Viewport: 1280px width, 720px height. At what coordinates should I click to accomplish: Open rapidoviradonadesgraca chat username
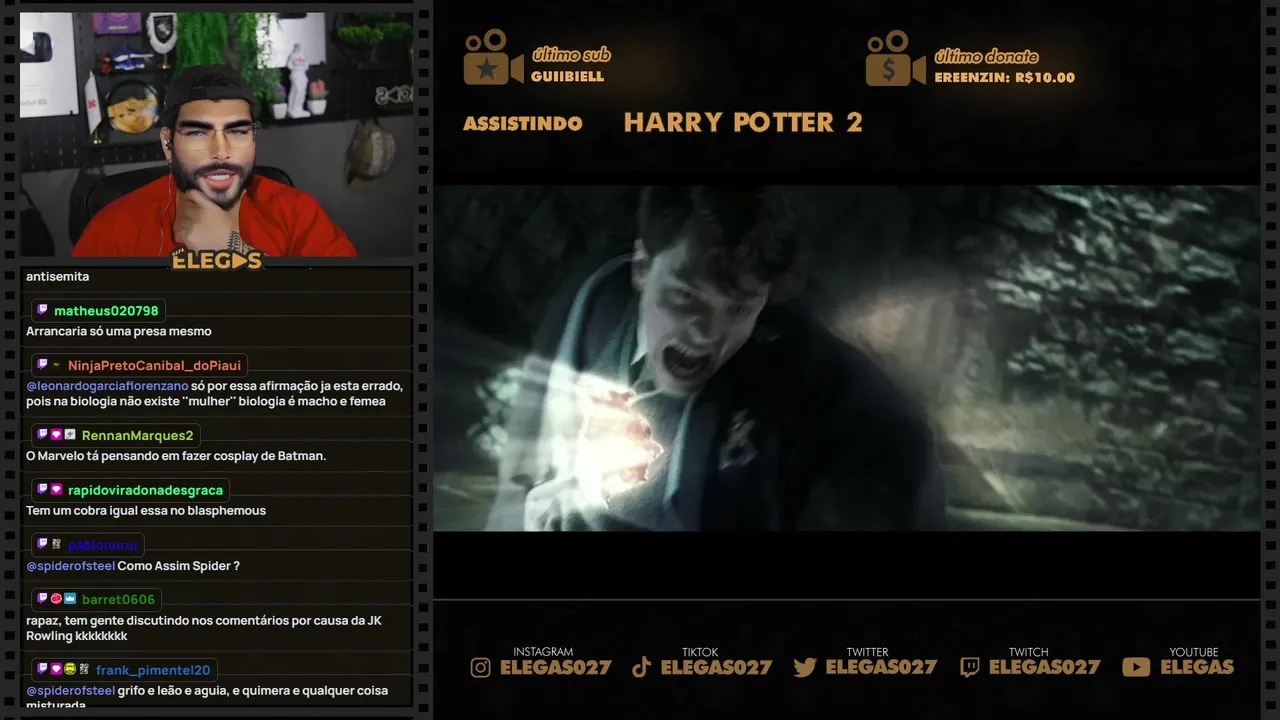point(146,491)
